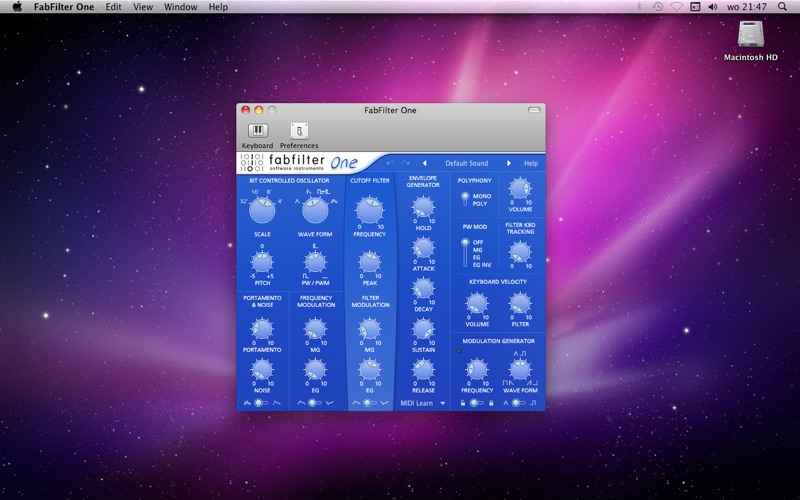Open the View menu
The width and height of the screenshot is (800, 500).
(143, 7)
